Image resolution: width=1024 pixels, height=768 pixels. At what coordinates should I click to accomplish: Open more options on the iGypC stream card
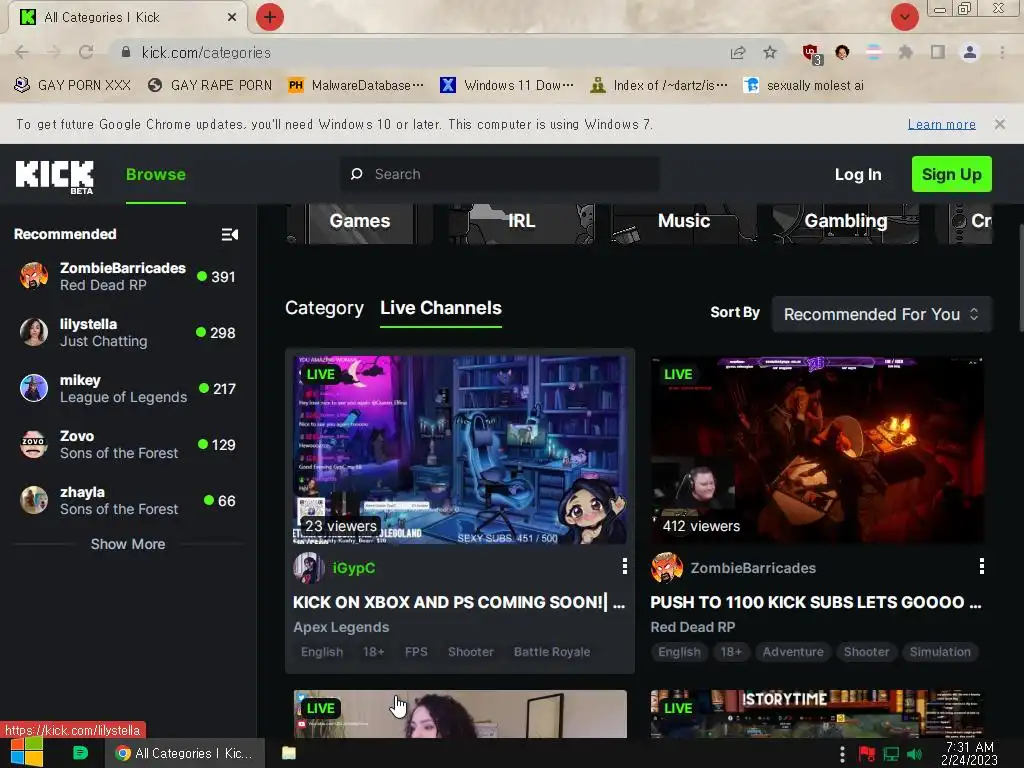624,566
